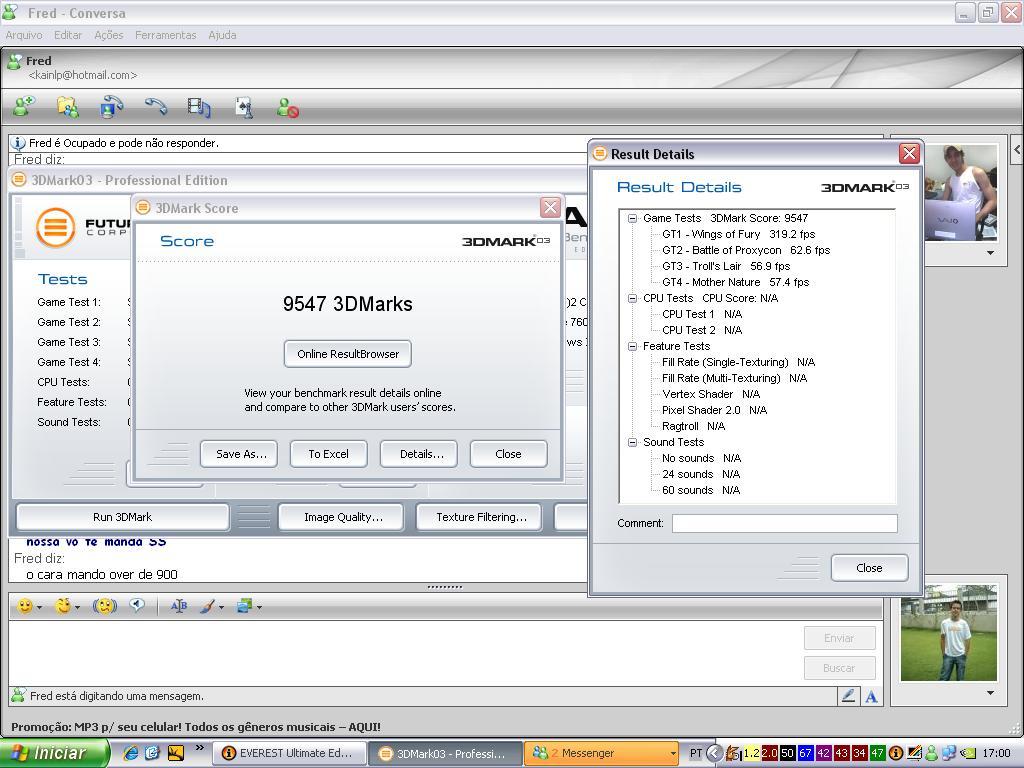Switch to the EVEREST Ultimate Edition taskbar window
This screenshot has height=768, width=1024.
coord(289,753)
